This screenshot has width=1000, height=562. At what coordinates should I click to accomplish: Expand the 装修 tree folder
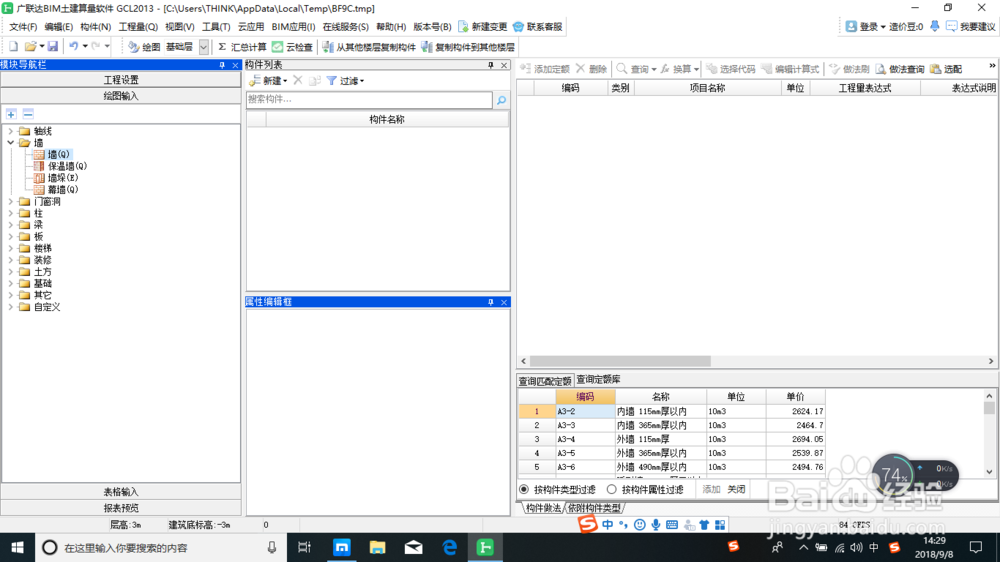[10, 260]
